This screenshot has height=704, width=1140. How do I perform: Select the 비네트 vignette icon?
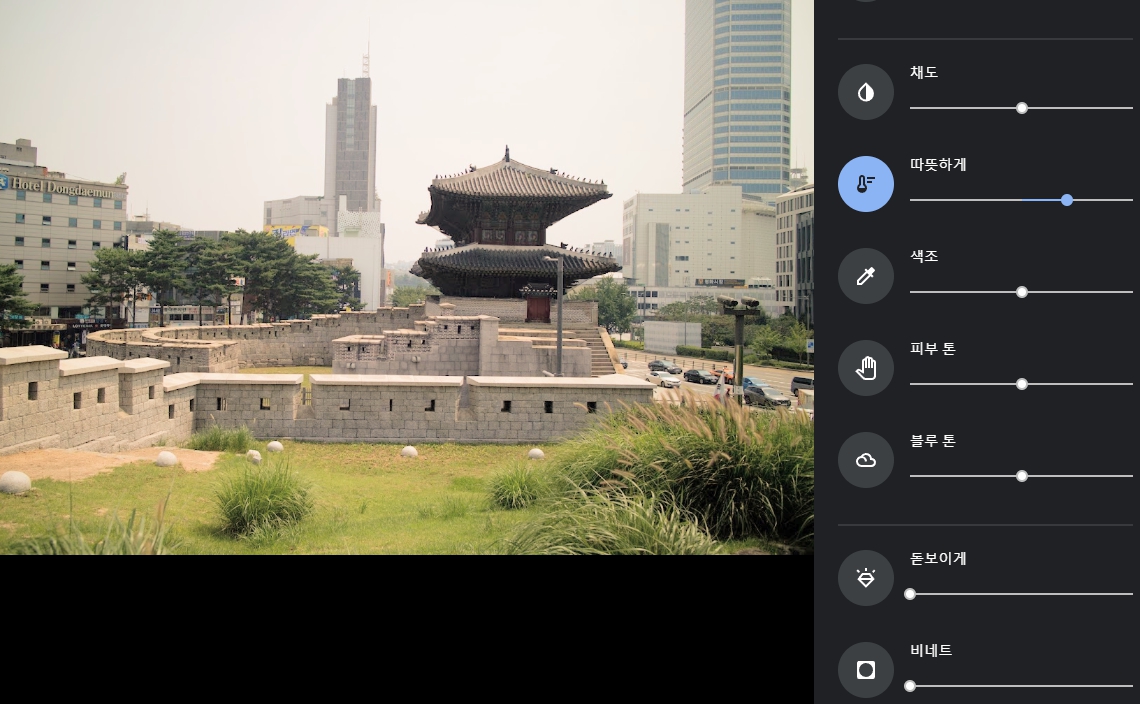(x=865, y=670)
